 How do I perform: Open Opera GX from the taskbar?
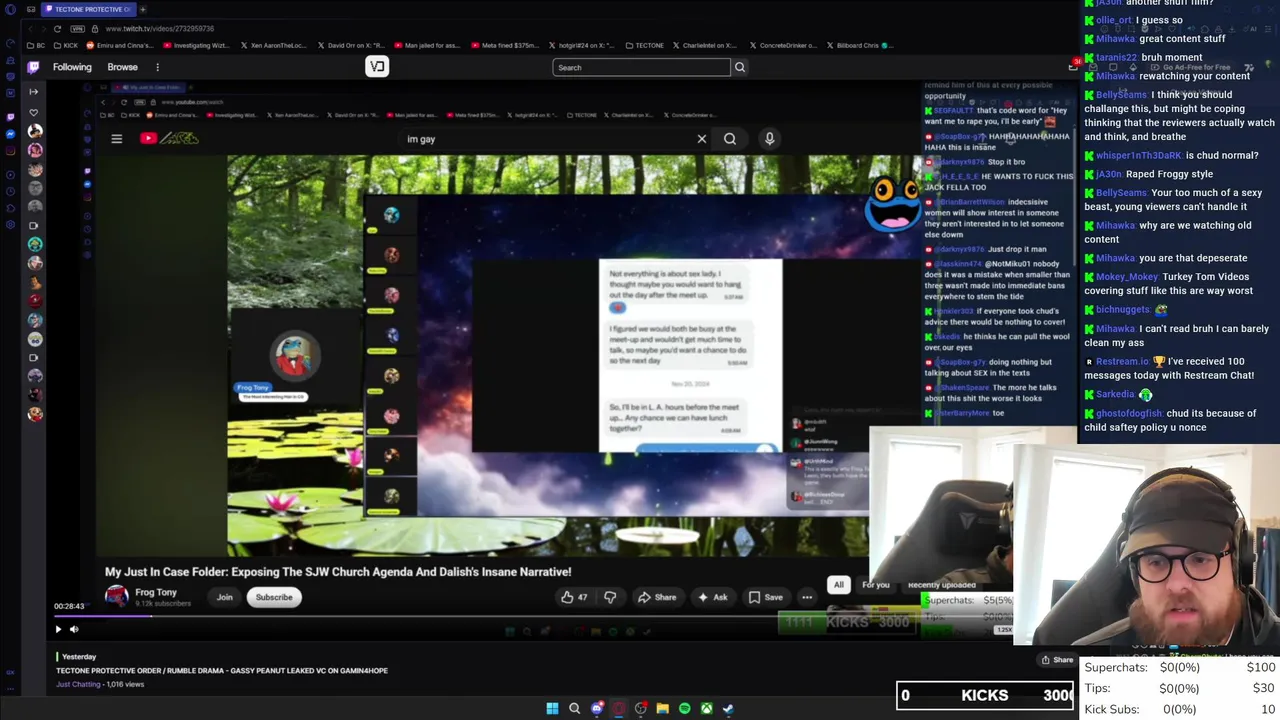coord(619,708)
